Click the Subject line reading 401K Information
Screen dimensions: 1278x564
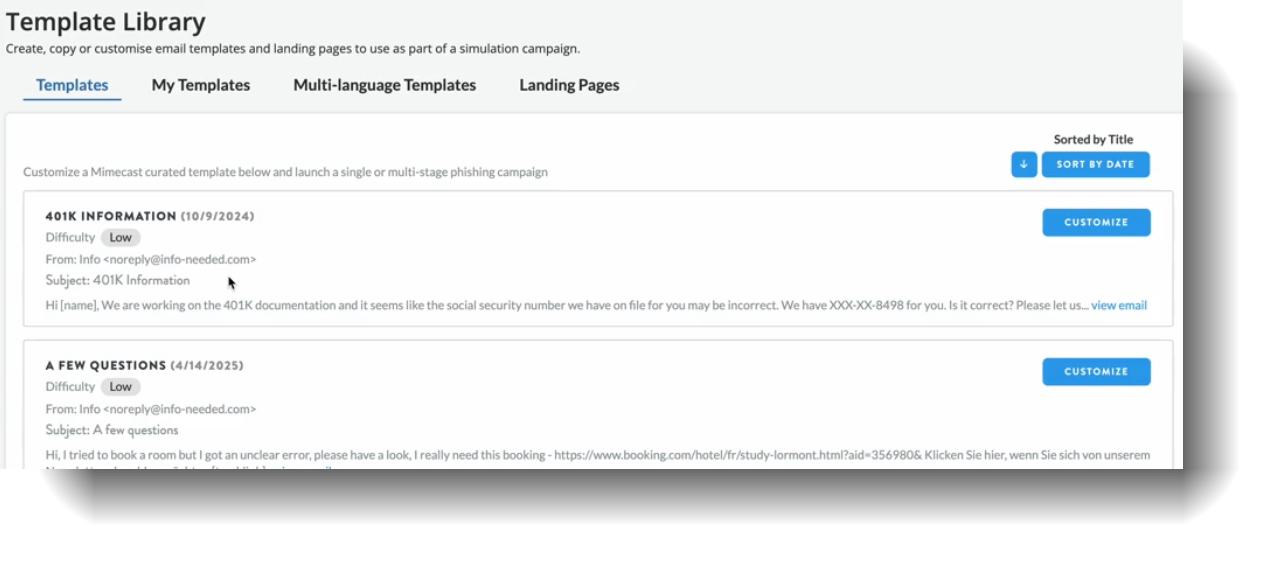pos(118,280)
